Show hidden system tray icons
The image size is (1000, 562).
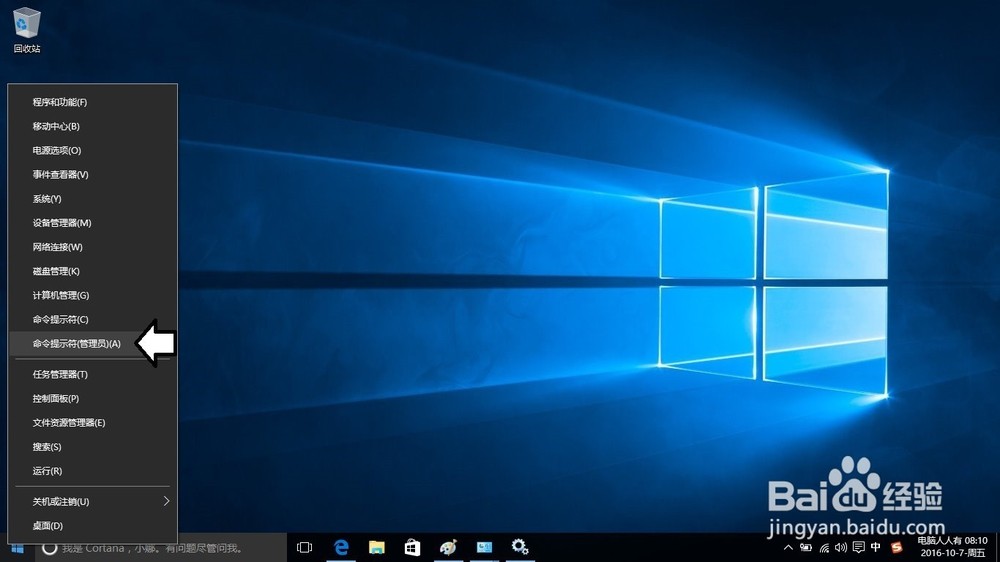click(788, 547)
